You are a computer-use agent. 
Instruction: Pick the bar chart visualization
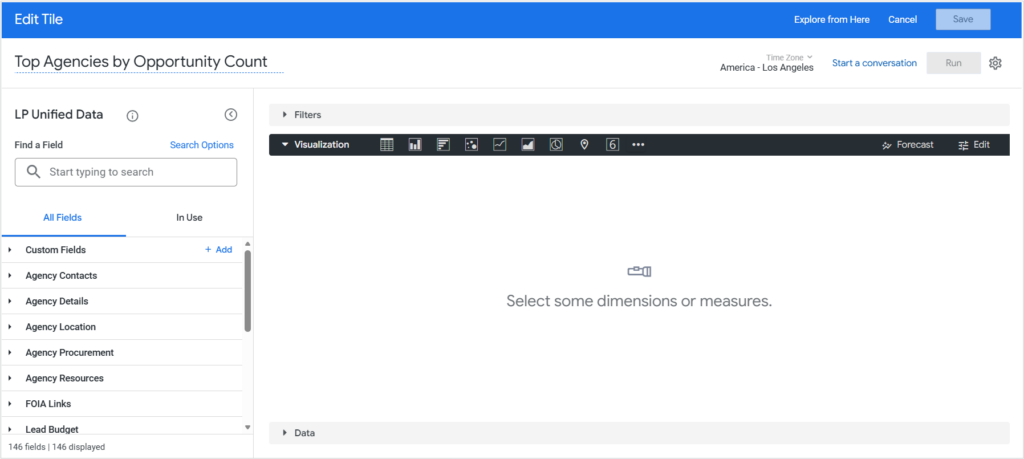[443, 145]
